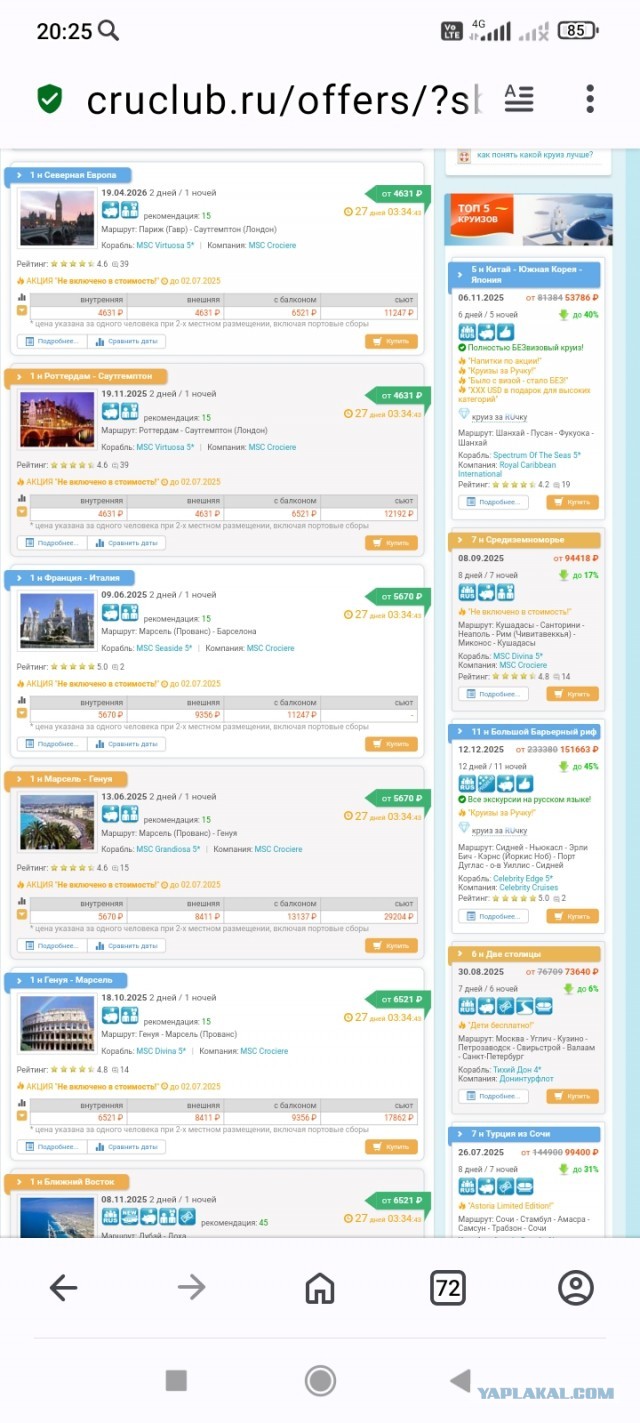Open MSC Crociere company link in Генуя - Марсель card
The image size is (640, 1423).
coord(264,1051)
